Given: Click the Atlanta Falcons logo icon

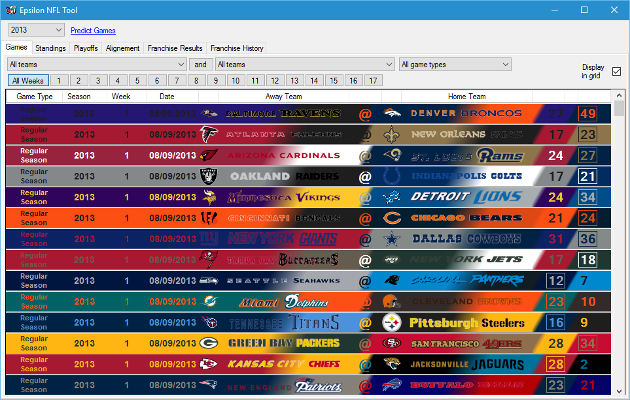Looking at the screenshot, I should coord(209,133).
